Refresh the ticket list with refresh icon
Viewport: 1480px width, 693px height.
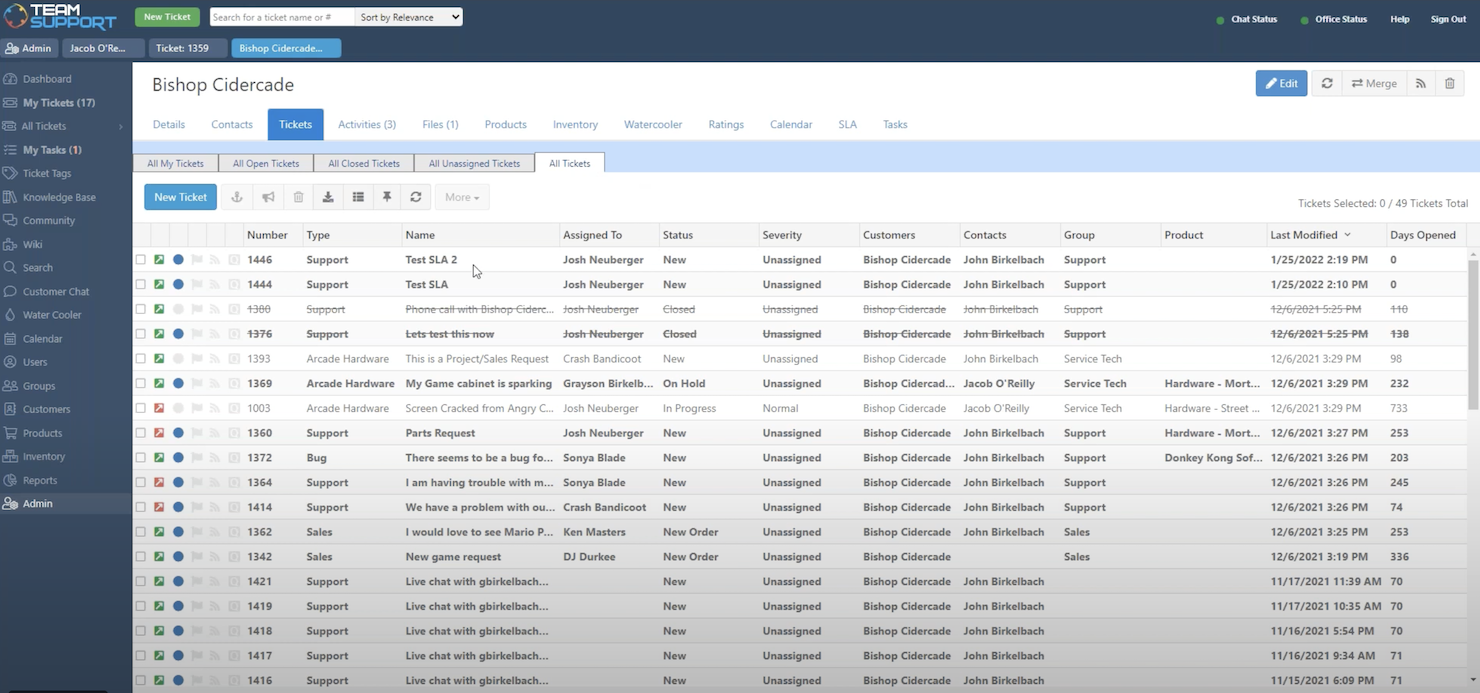click(417, 197)
